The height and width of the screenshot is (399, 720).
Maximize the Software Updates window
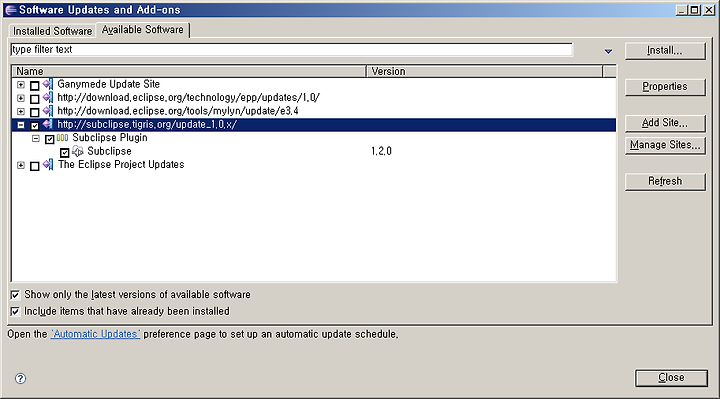695,10
